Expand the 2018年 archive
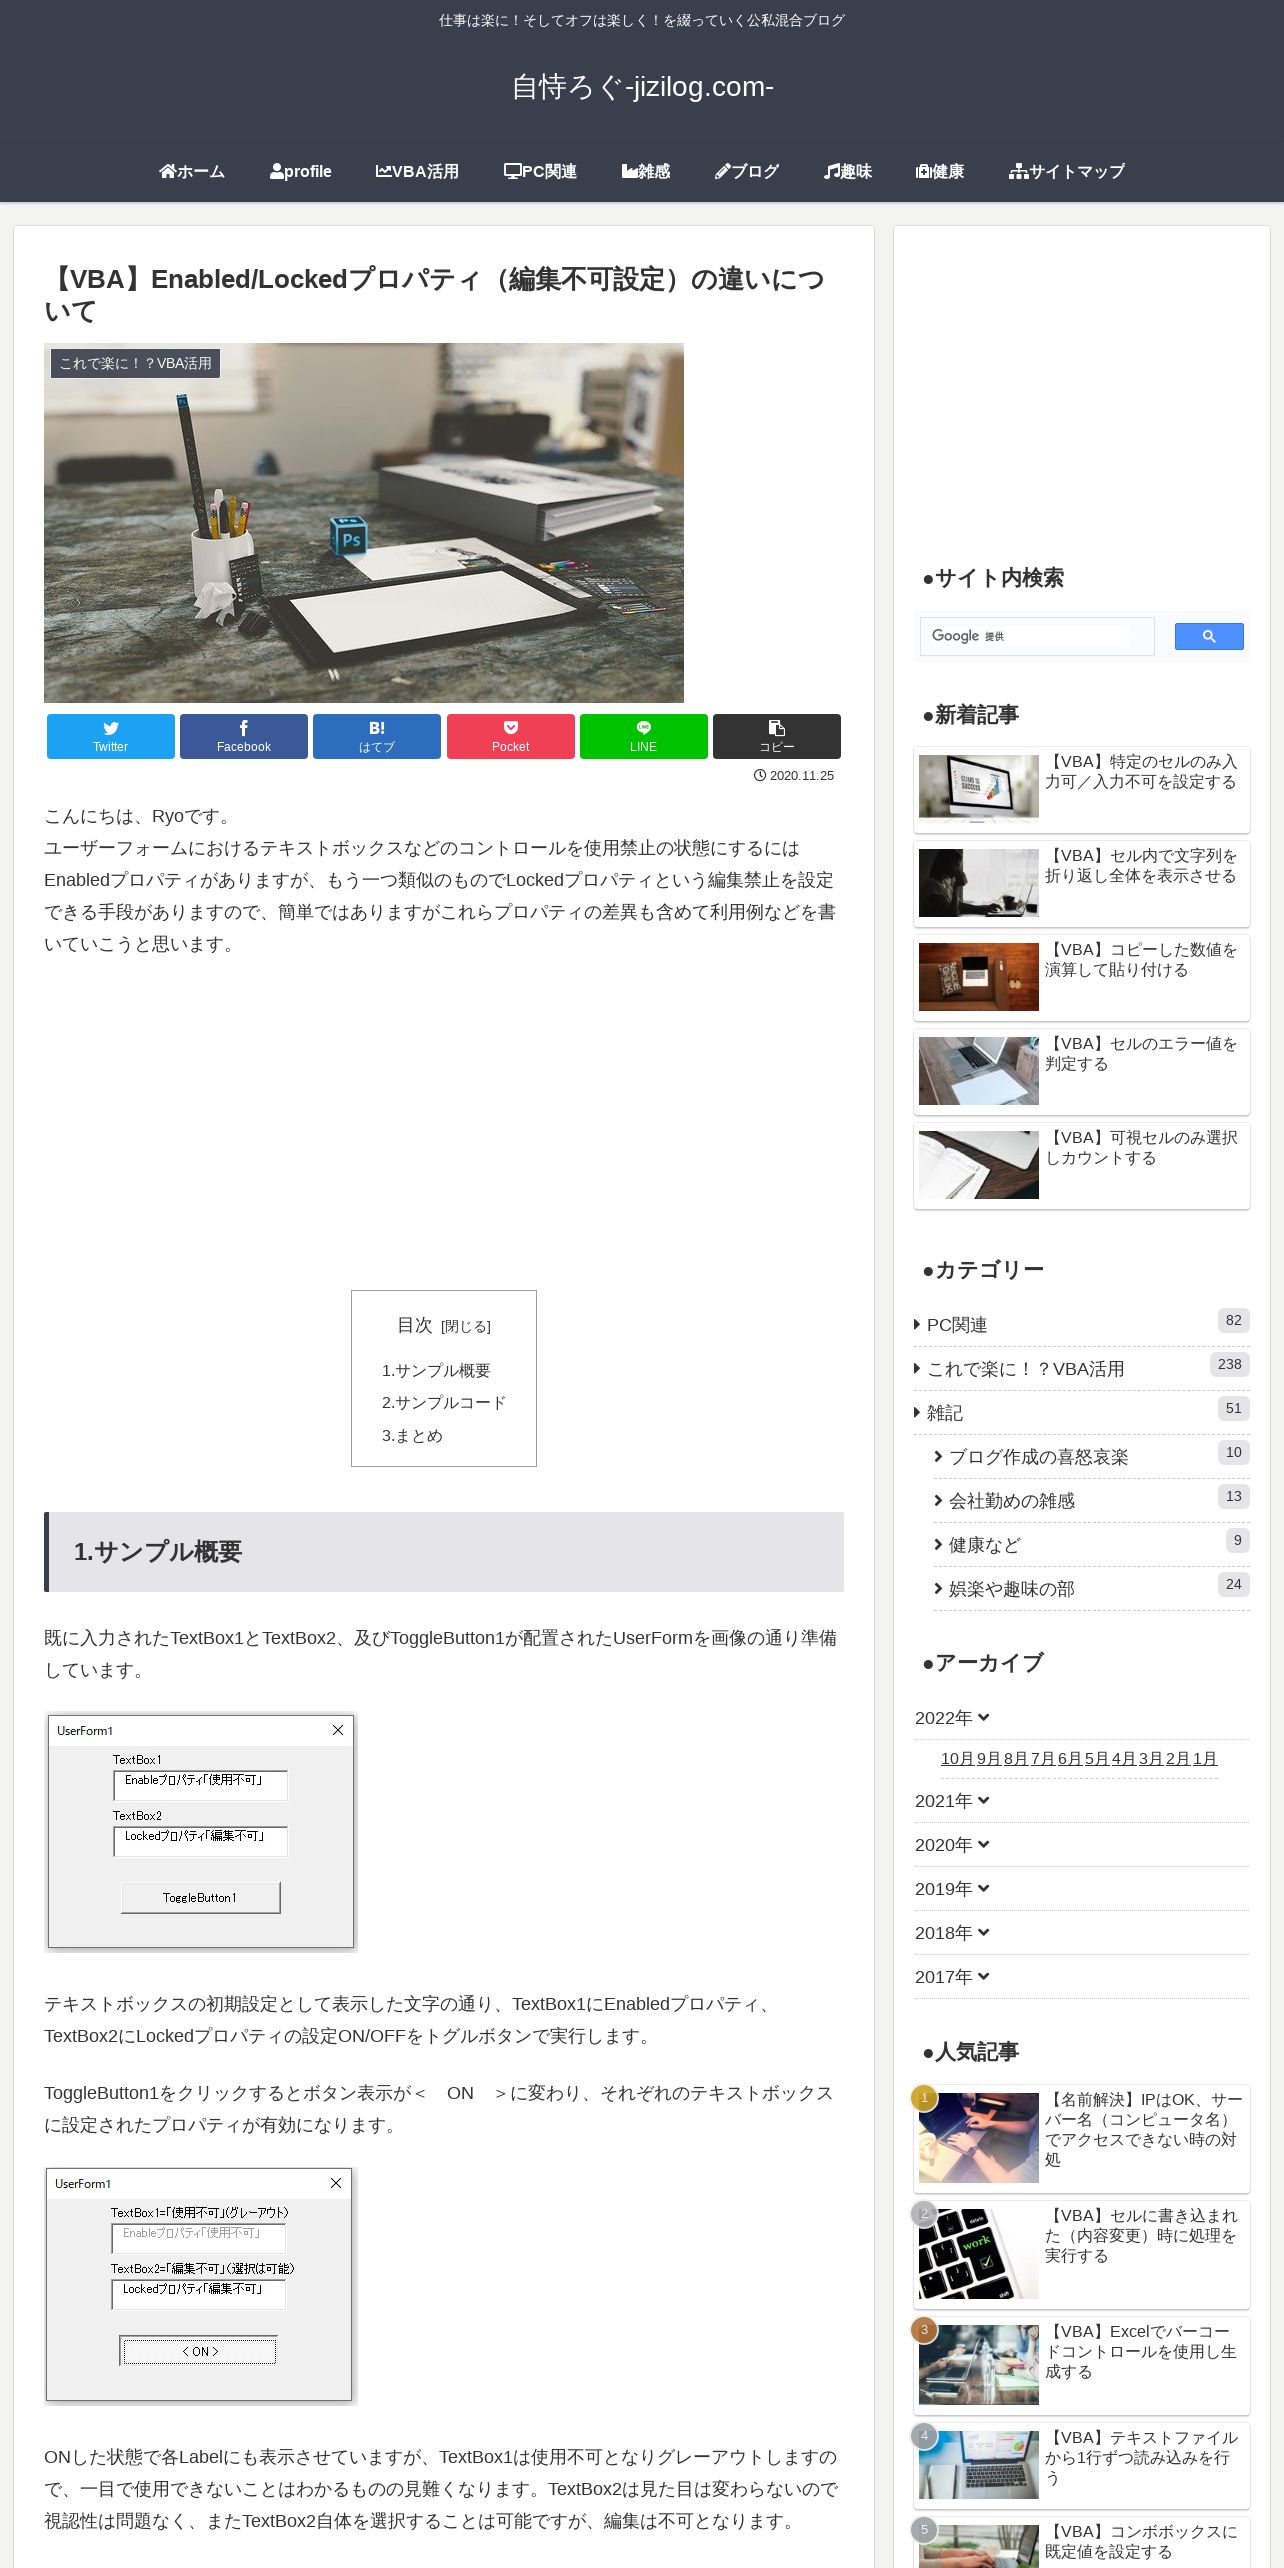 pyautogui.click(x=952, y=1933)
